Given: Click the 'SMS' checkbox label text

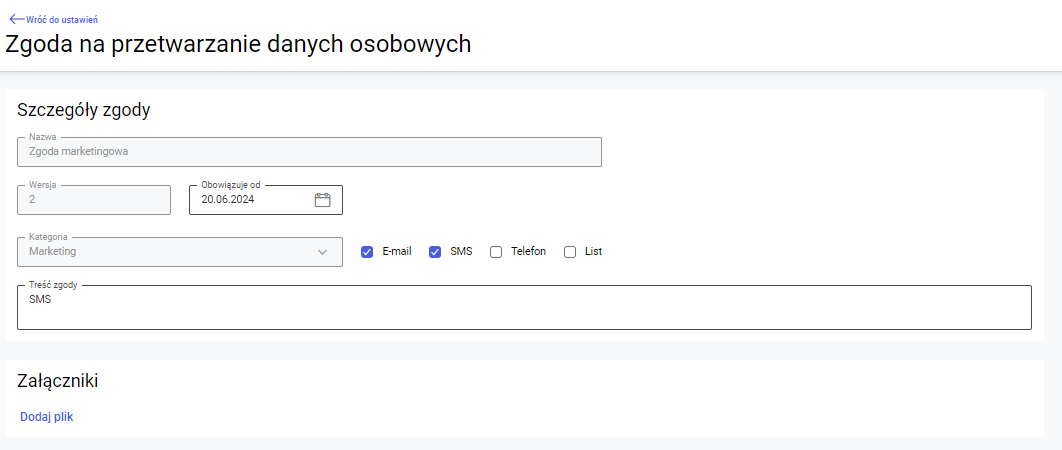Looking at the screenshot, I should (x=461, y=252).
